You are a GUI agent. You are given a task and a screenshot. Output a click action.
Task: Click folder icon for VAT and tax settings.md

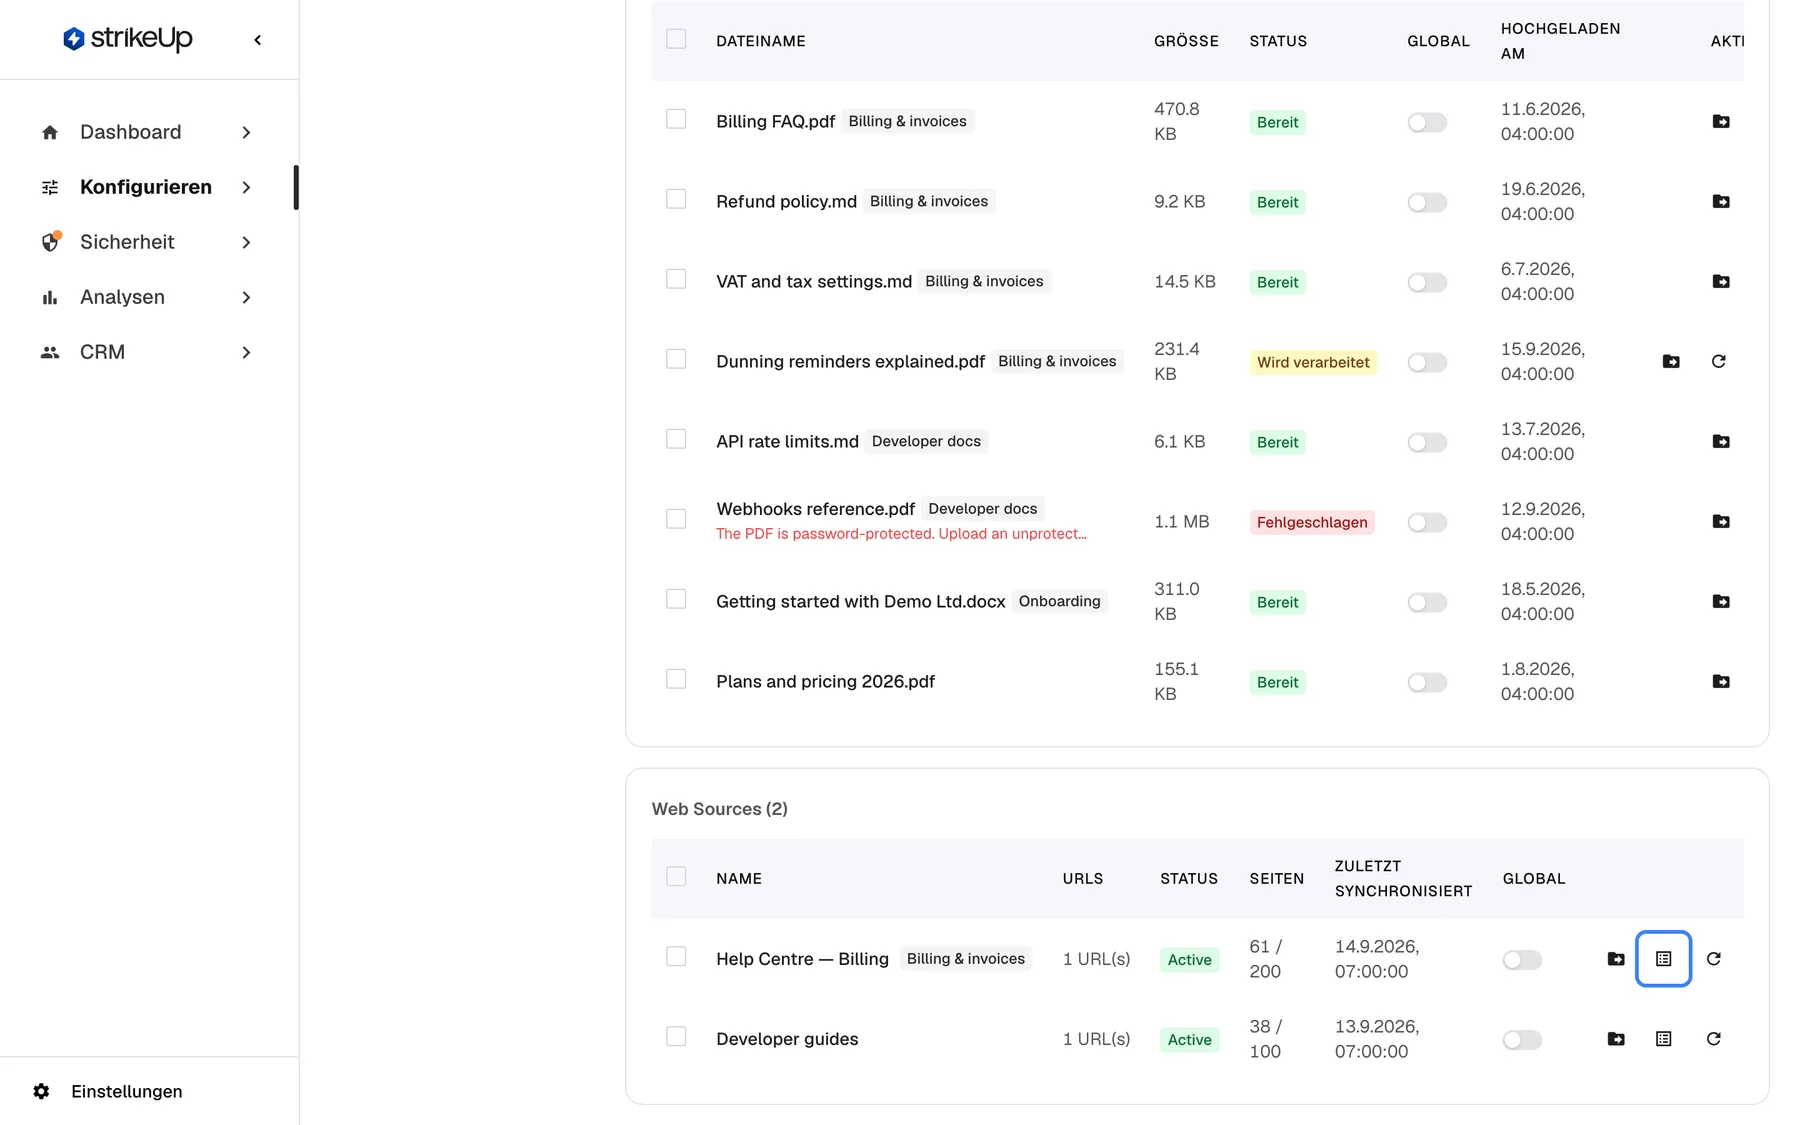coord(1721,281)
